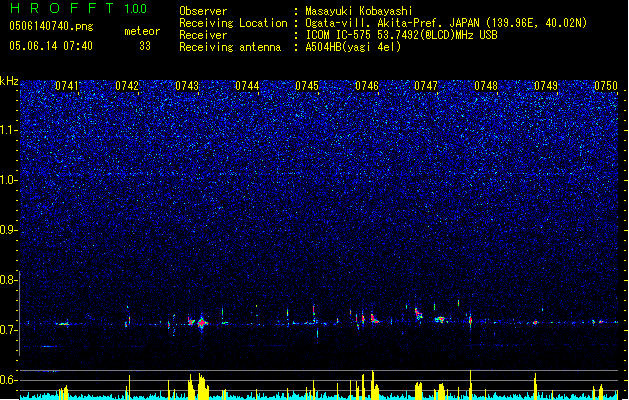Click the 0.9 kHz axis label
This screenshot has height=400, width=629.
tap(8, 230)
